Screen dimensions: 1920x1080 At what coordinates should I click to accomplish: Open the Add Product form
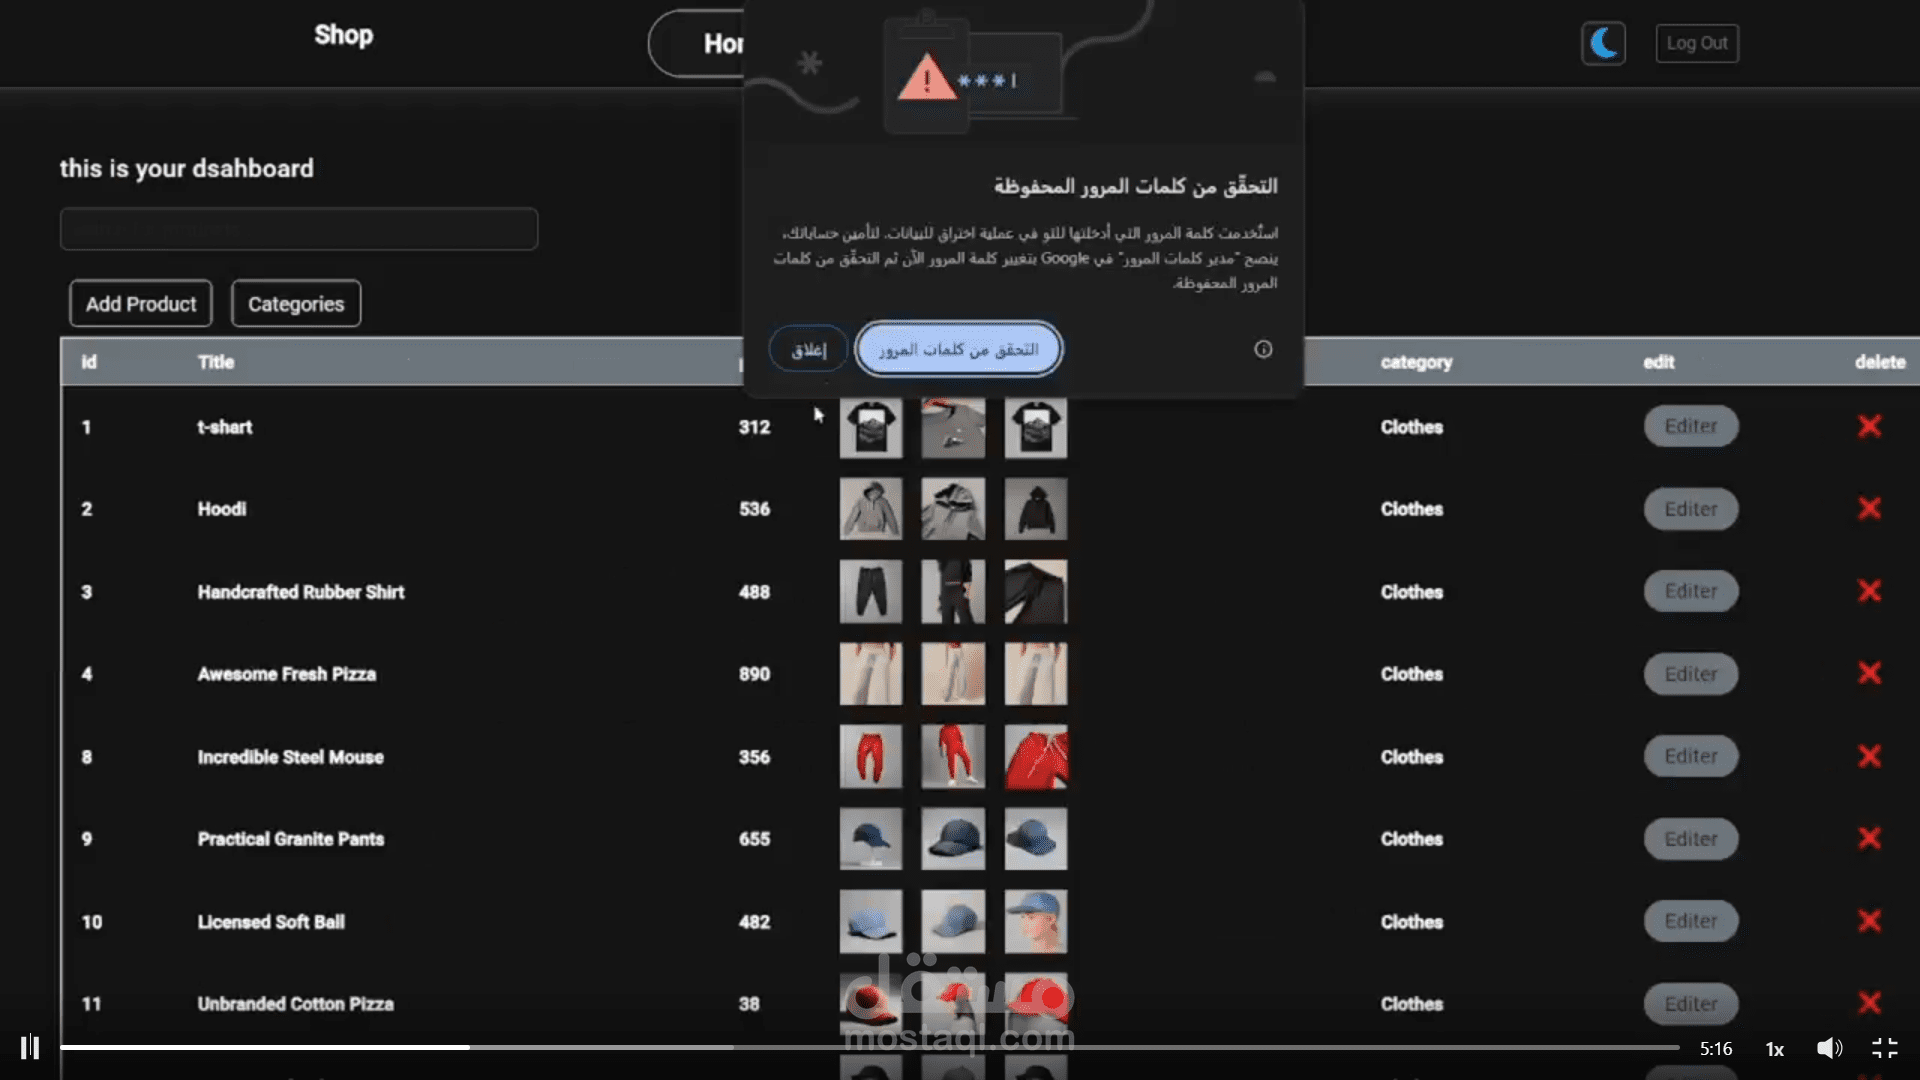click(141, 304)
